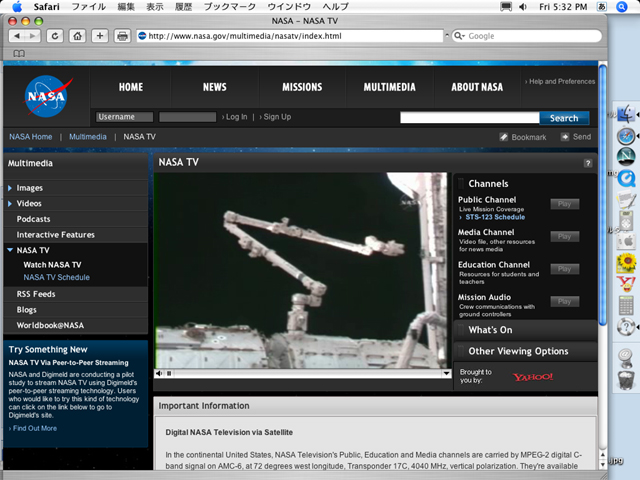Open Calculator from the Dock

coord(626,305)
